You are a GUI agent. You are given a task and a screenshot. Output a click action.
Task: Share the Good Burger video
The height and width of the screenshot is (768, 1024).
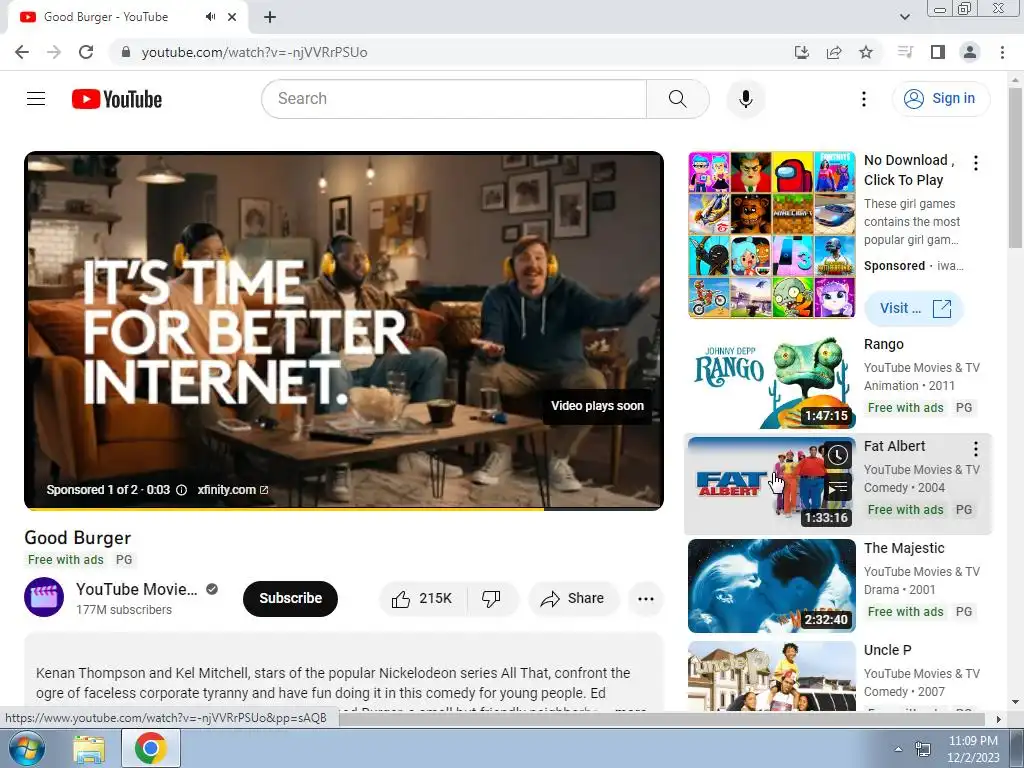[573, 598]
